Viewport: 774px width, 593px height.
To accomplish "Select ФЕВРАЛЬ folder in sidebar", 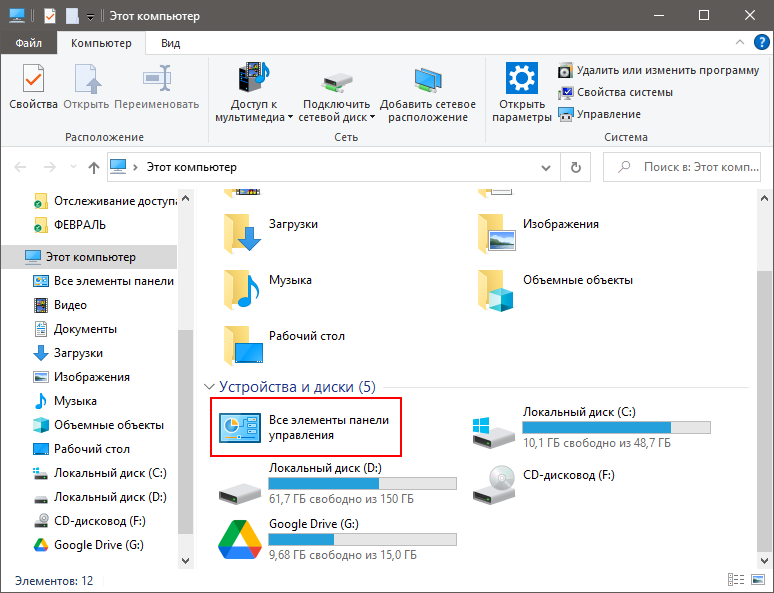I will 69,225.
